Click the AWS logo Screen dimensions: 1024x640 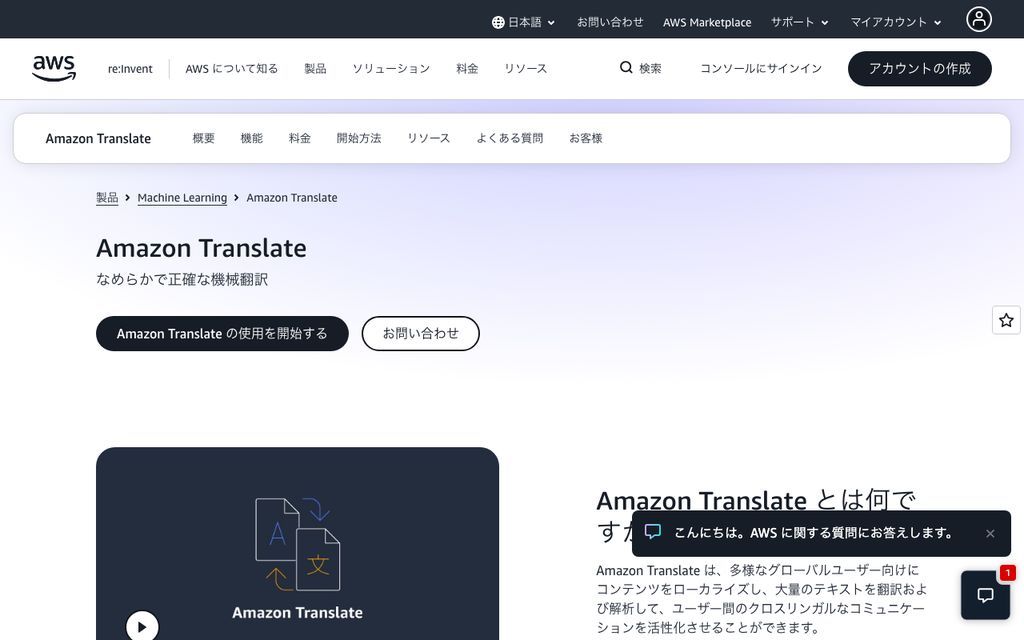coord(54,68)
